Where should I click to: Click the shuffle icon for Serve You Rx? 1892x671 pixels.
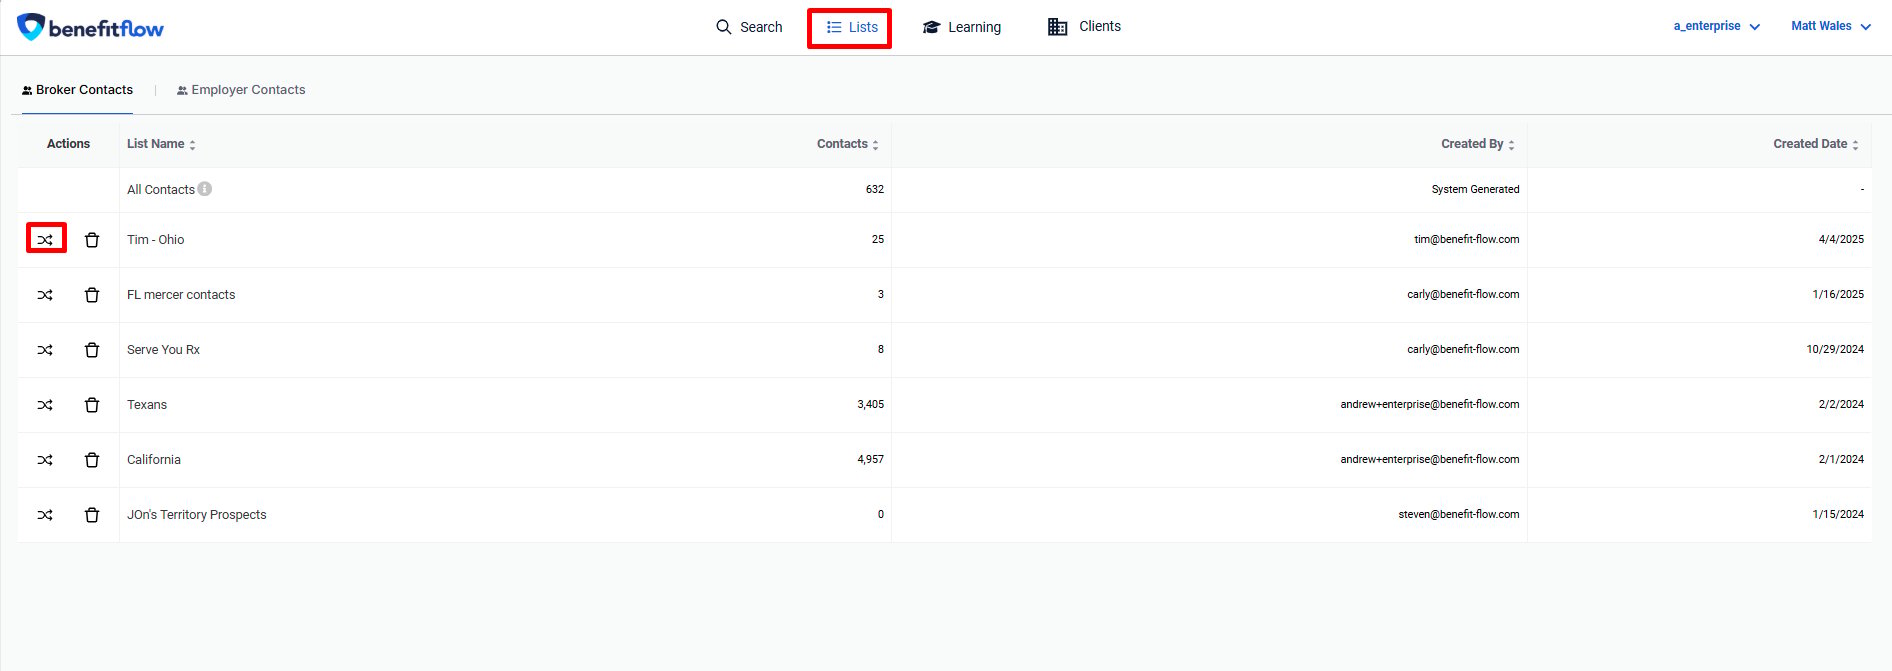pyautogui.click(x=45, y=350)
